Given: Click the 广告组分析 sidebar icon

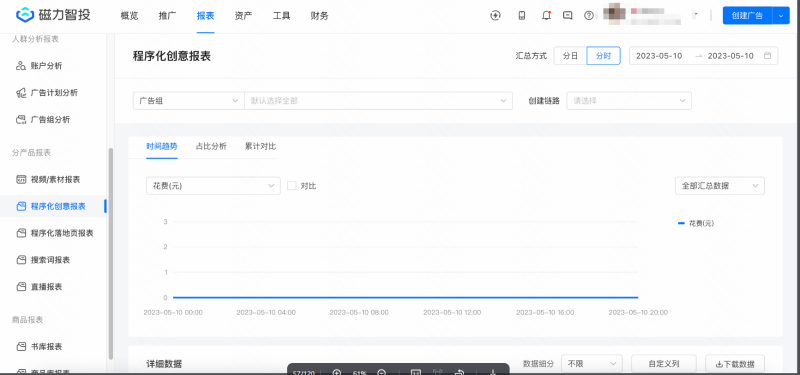Looking at the screenshot, I should pos(21,119).
